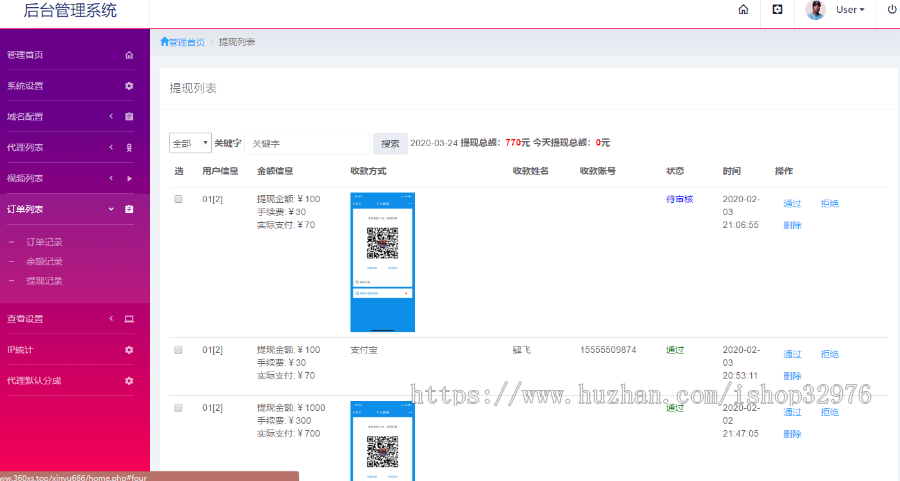Expand the 代理列表 chevron
Image resolution: width=900 pixels, height=481 pixels.
click(111, 148)
